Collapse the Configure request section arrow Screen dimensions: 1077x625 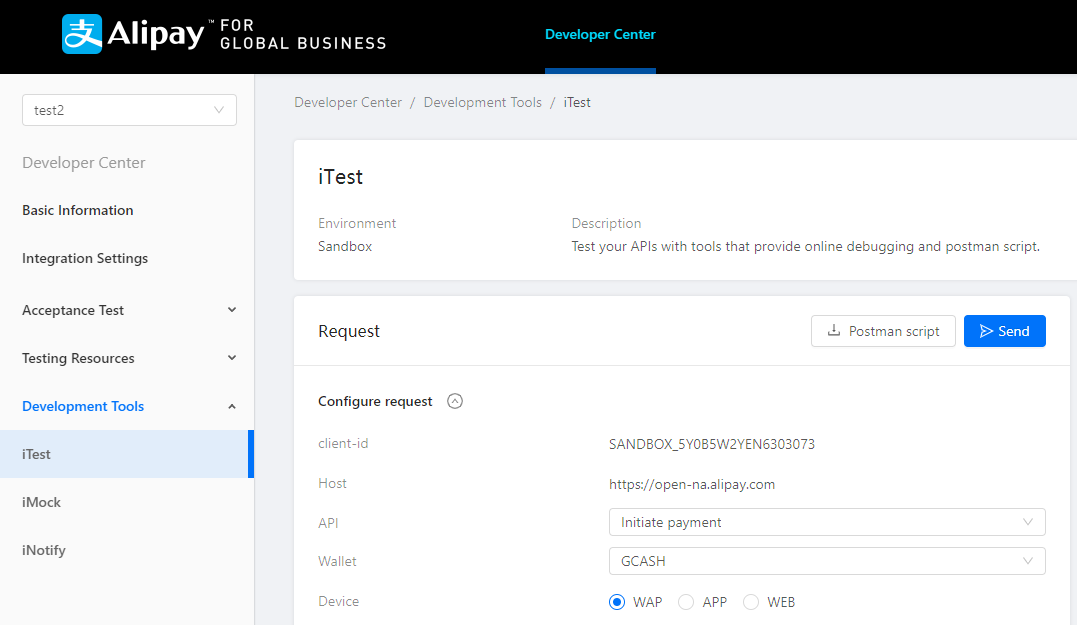tap(455, 401)
